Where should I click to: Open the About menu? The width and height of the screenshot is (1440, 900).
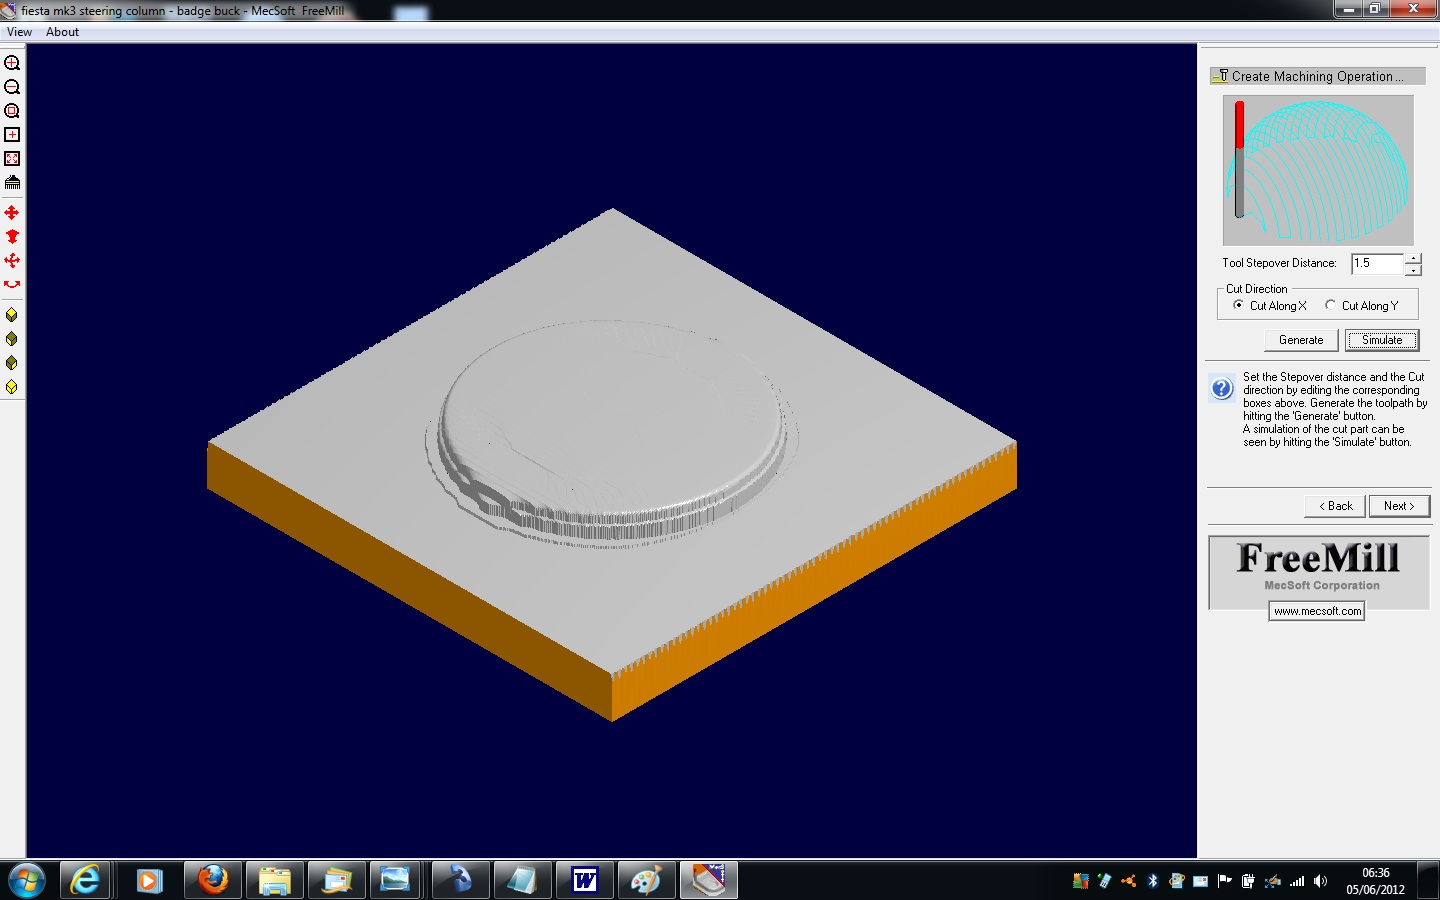[x=62, y=32]
